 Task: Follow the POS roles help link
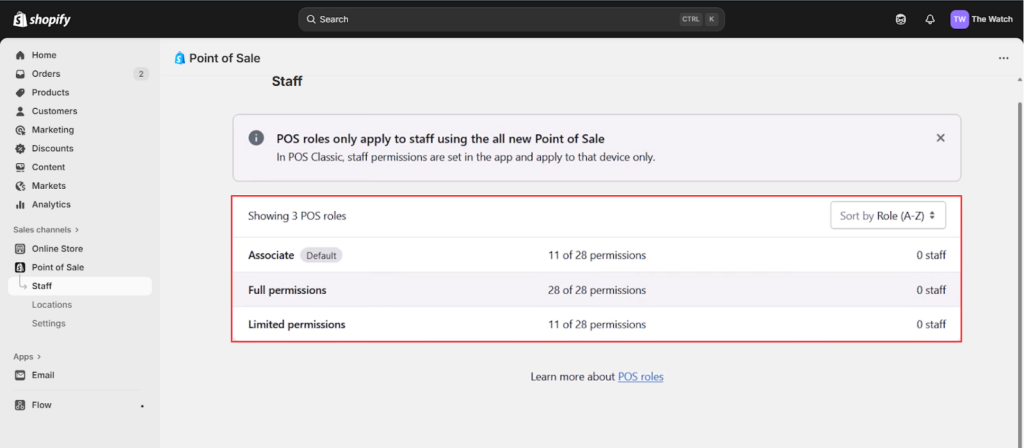tap(640, 377)
